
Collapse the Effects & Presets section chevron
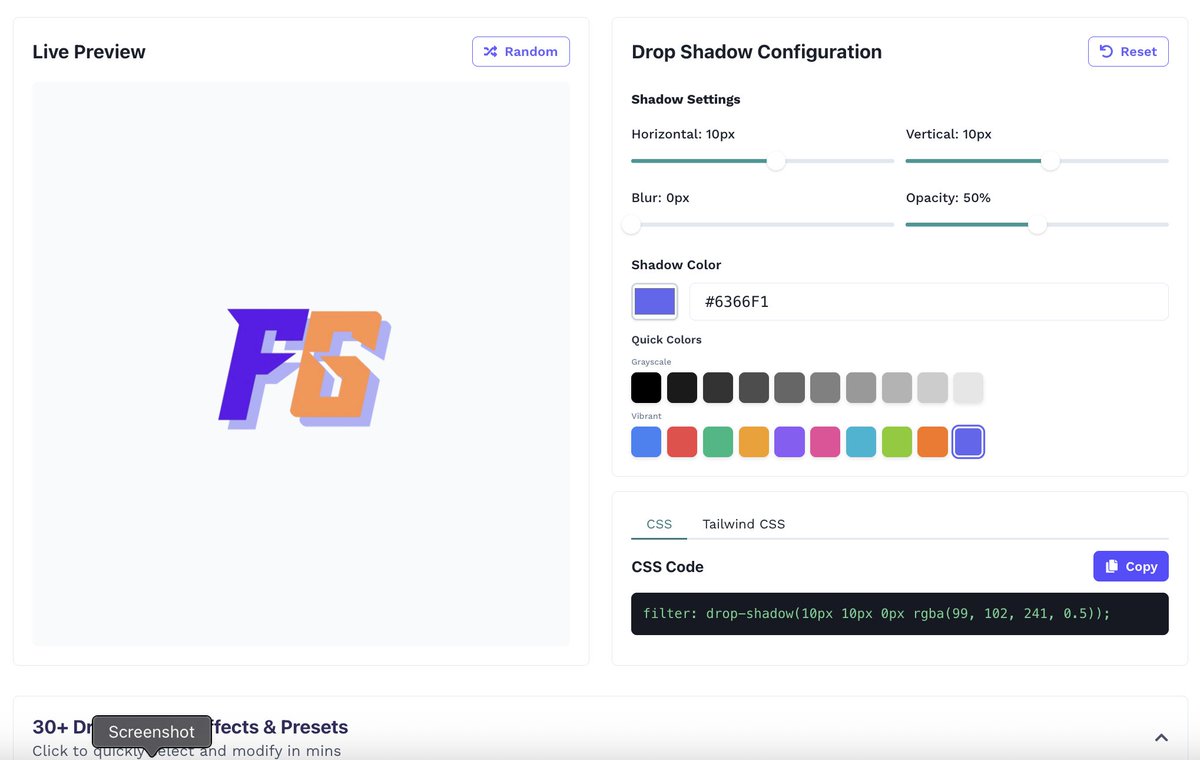pyautogui.click(x=1161, y=738)
